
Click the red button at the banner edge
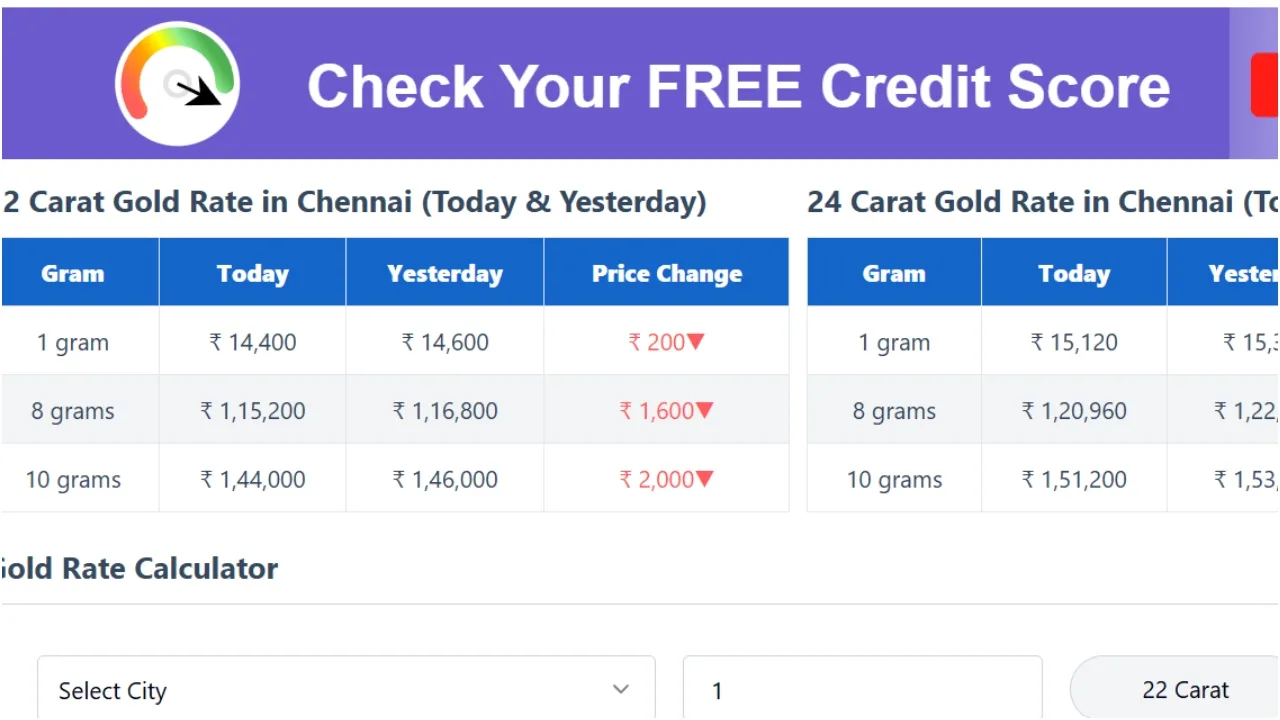[x=1265, y=86]
